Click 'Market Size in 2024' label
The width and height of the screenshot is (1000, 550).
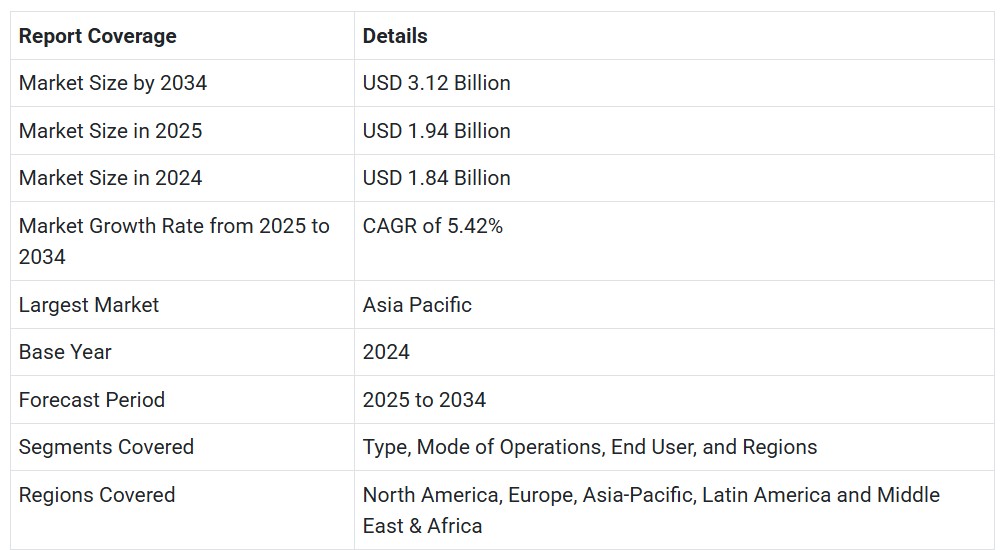pos(110,178)
